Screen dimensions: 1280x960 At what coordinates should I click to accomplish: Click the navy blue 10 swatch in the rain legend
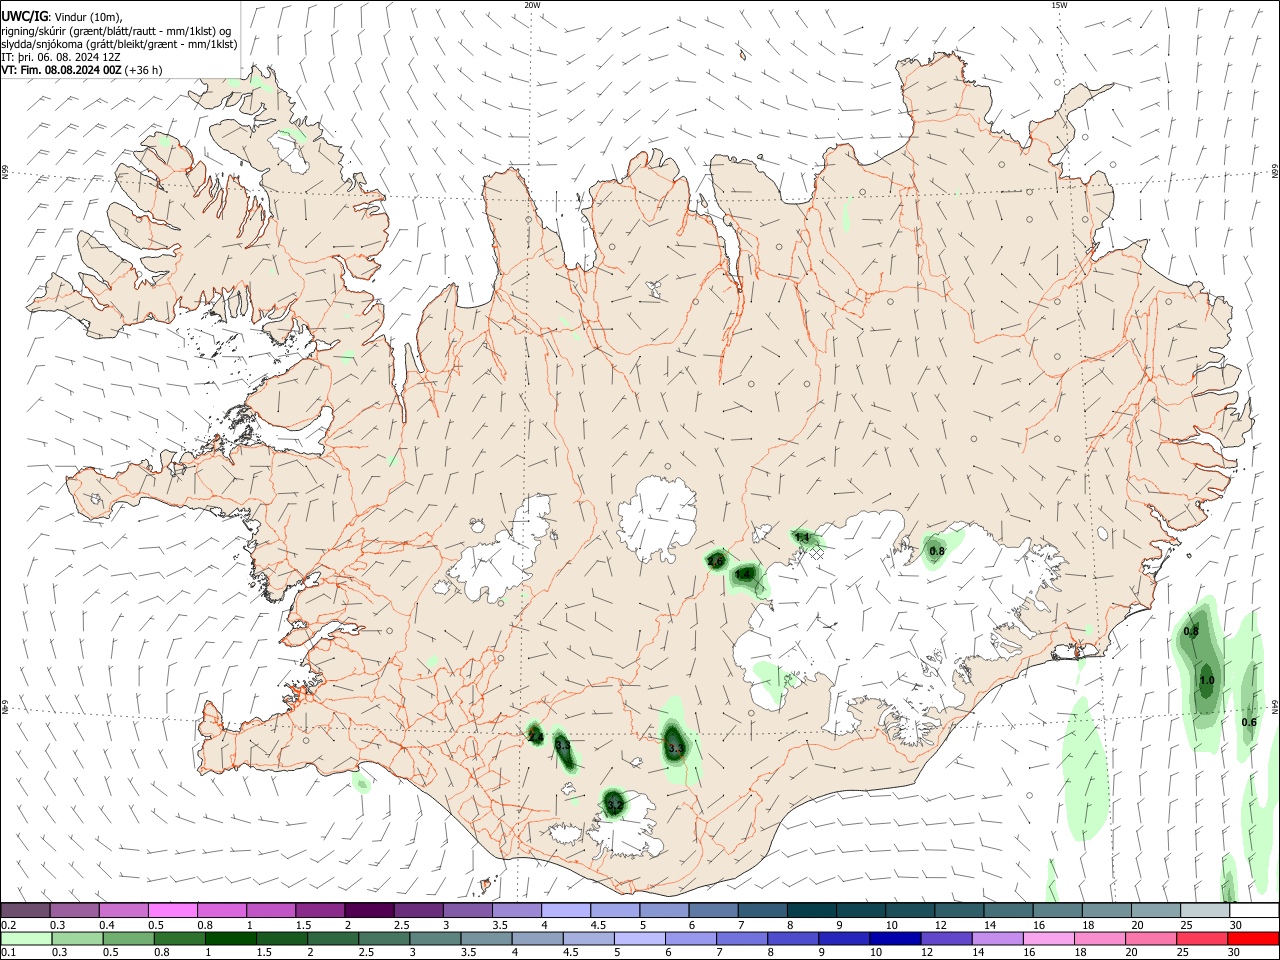coord(893,938)
